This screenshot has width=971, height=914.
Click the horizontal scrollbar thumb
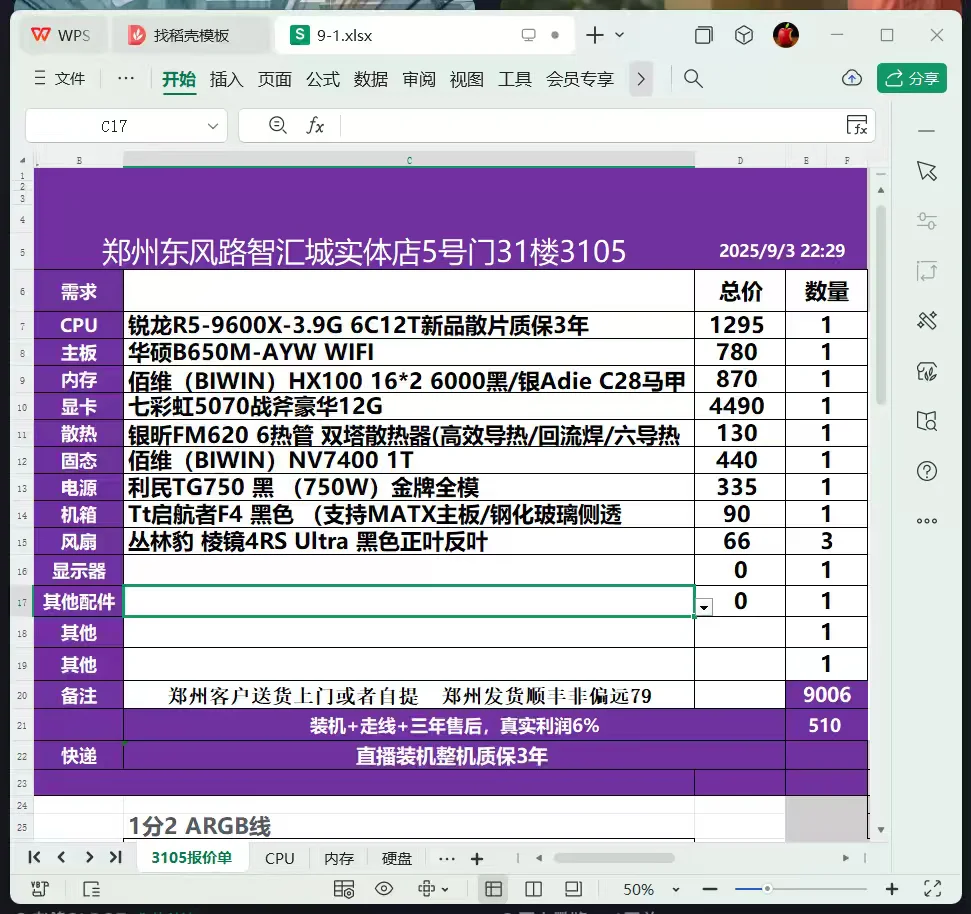(614, 858)
